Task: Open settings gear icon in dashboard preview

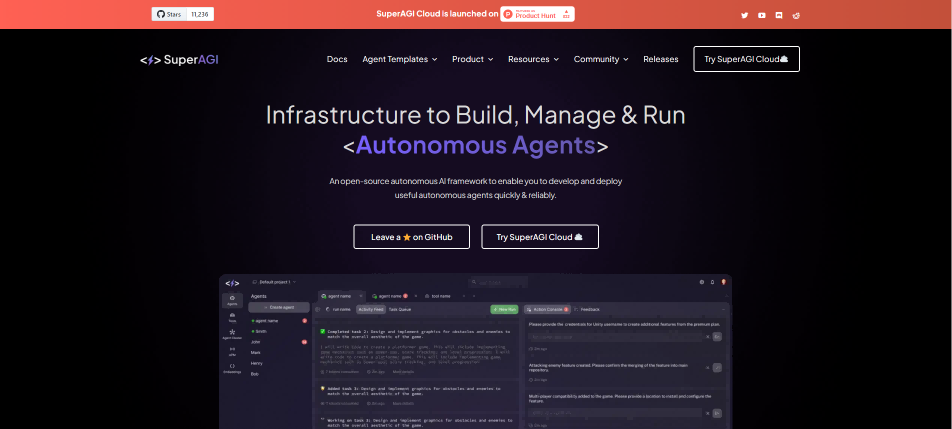Action: click(702, 282)
